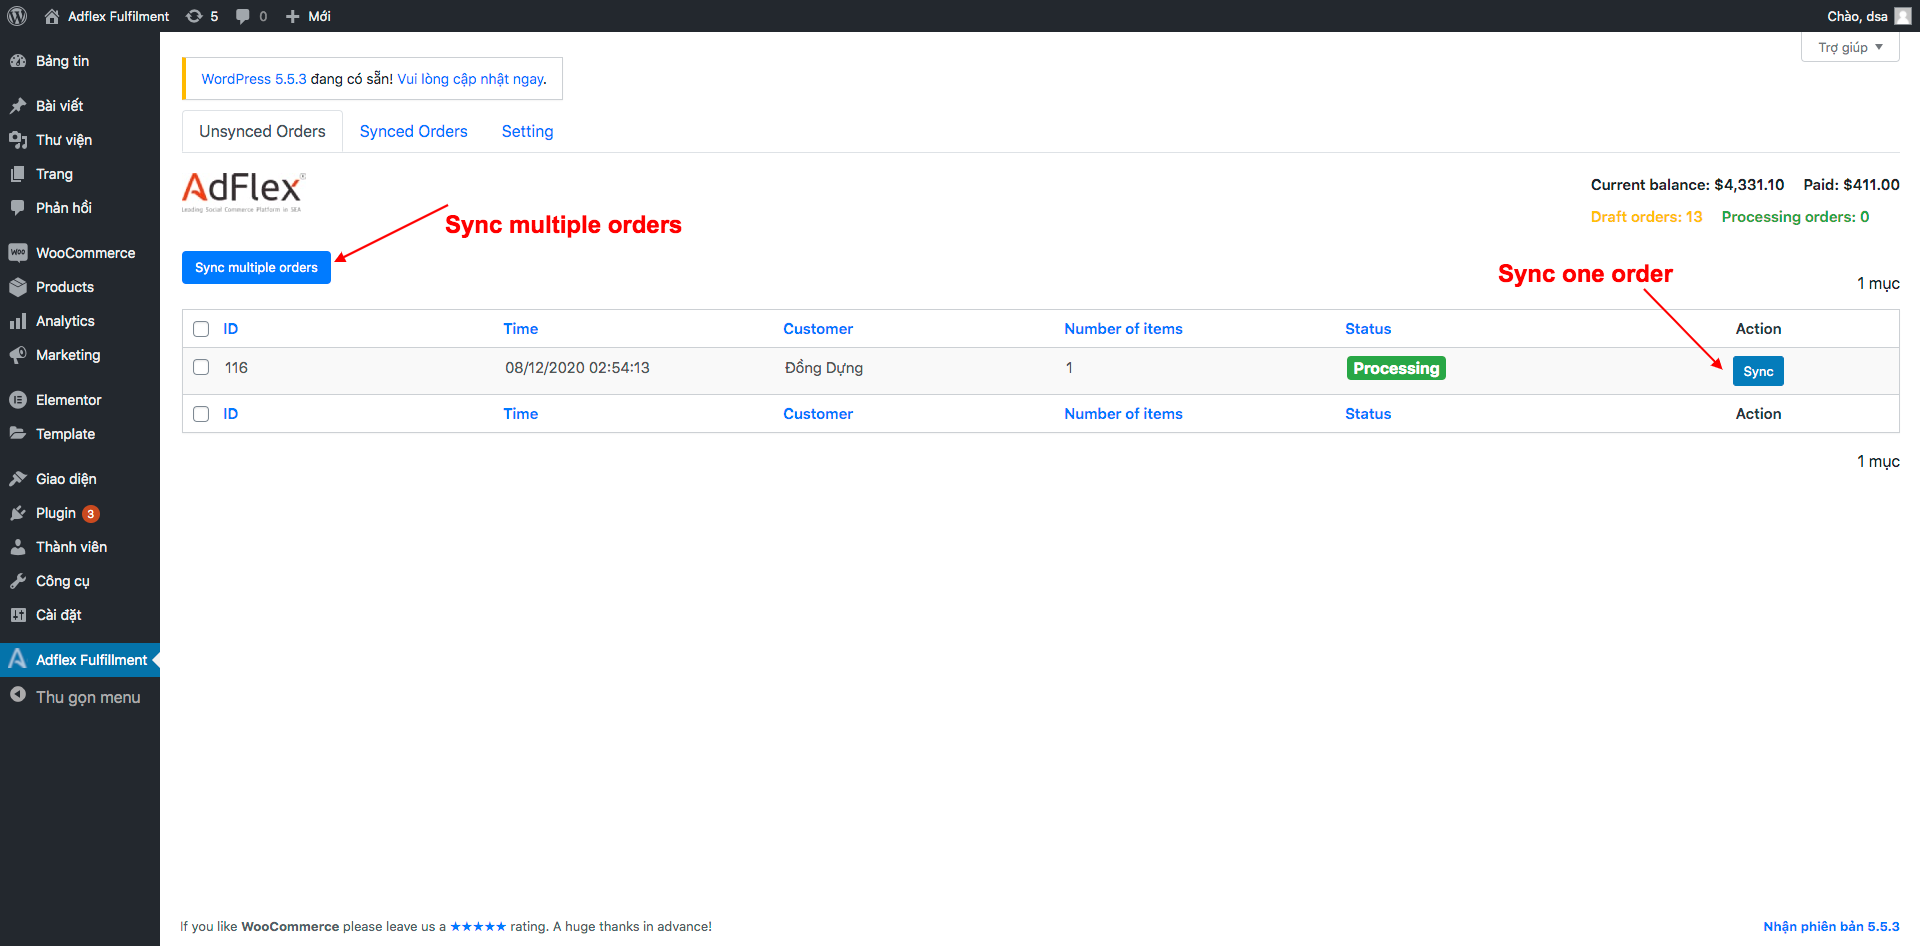Click the Công cụ wrench icon
Viewport: 1920px width, 946px height.
pos(18,581)
